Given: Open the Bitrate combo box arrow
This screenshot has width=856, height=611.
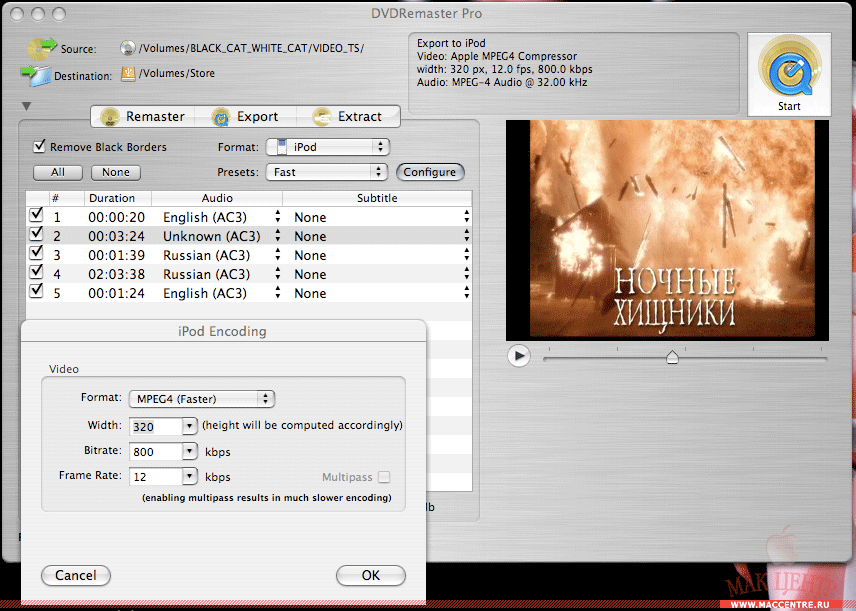Looking at the screenshot, I should click(x=189, y=451).
